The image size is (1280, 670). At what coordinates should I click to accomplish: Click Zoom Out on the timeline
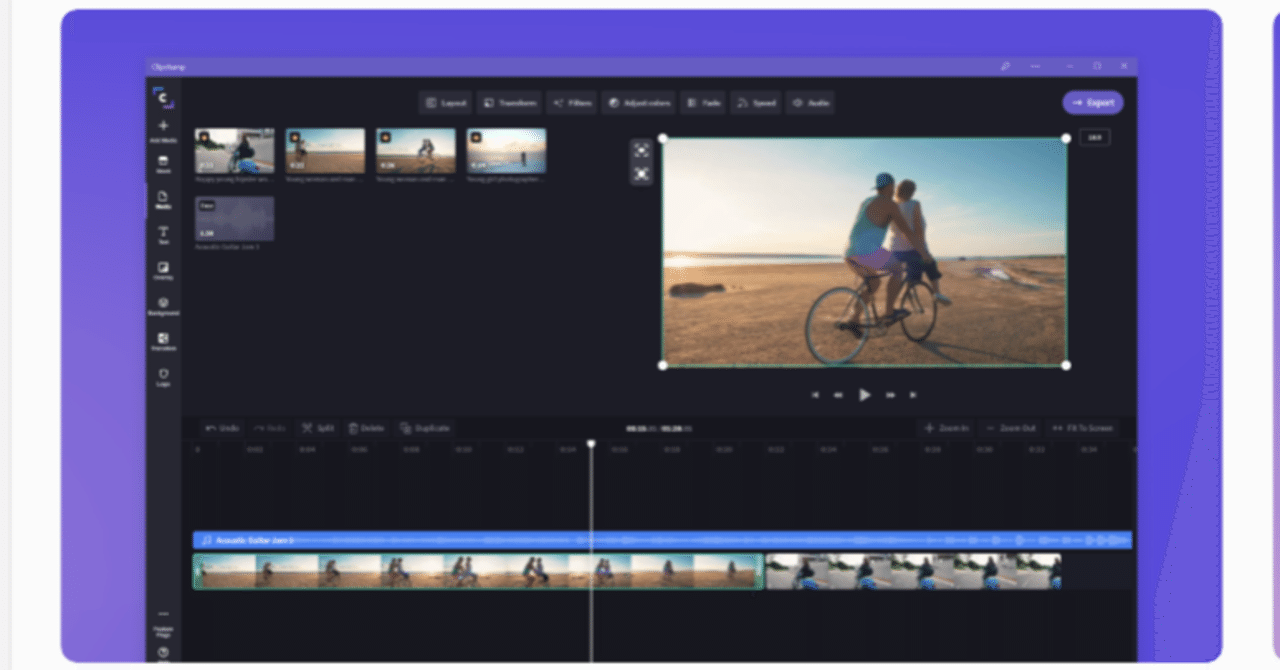click(x=1010, y=428)
